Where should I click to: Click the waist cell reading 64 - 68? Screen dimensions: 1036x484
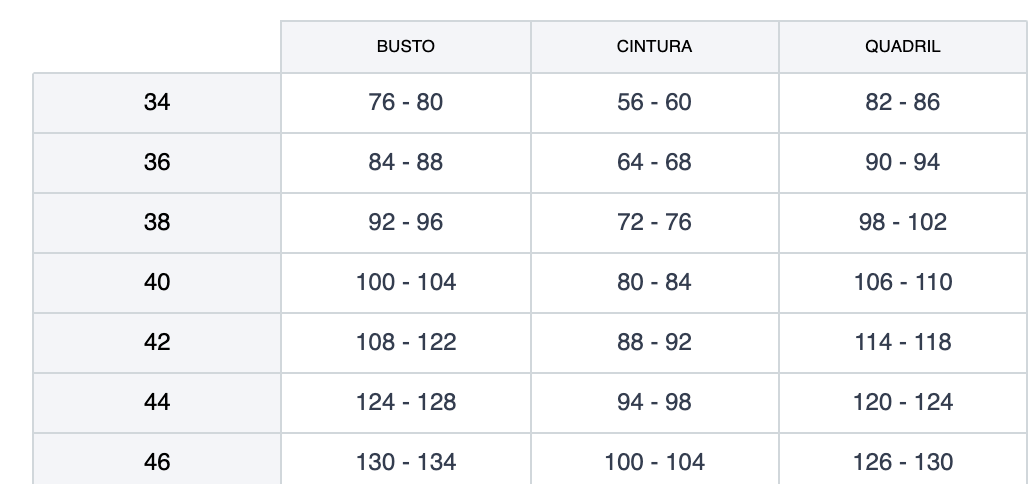[654, 162]
